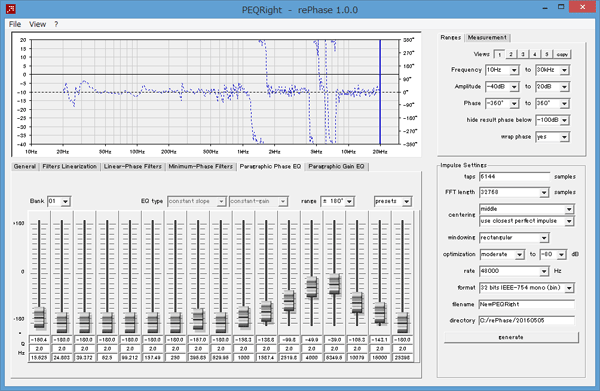600x391 pixels.
Task: Click the first band slider handle
Action: pyautogui.click(x=39, y=318)
